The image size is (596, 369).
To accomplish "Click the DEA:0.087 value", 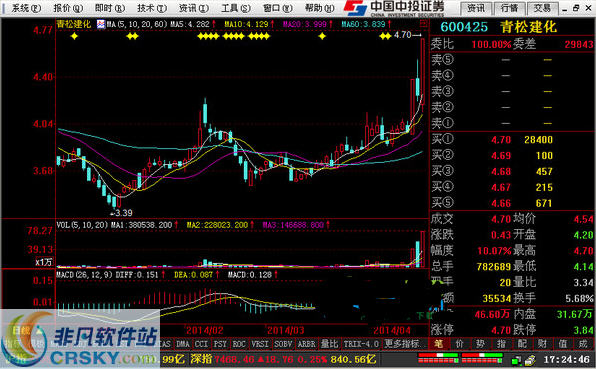I will (193, 274).
